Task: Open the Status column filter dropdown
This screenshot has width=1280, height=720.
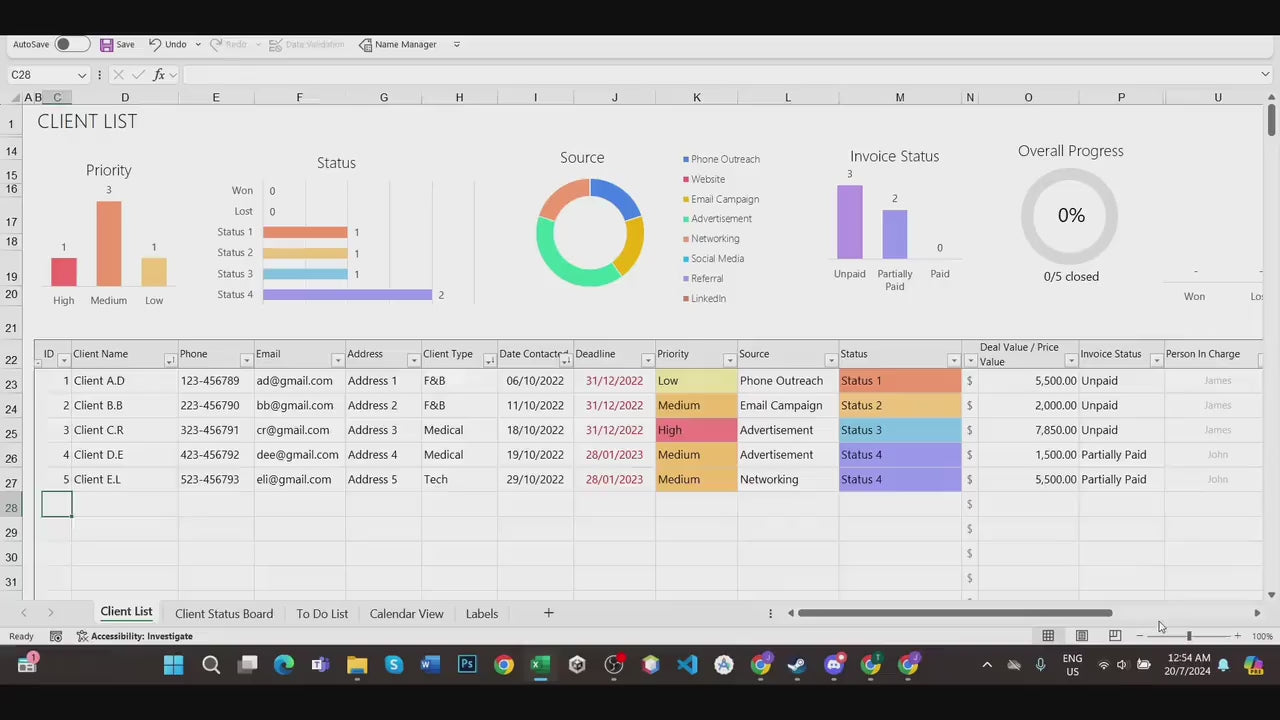Action: (953, 361)
